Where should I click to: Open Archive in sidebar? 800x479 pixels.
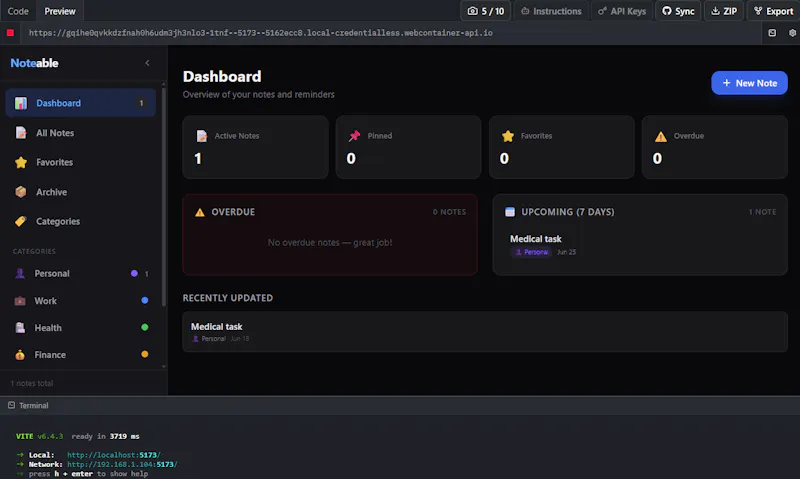(x=81, y=192)
